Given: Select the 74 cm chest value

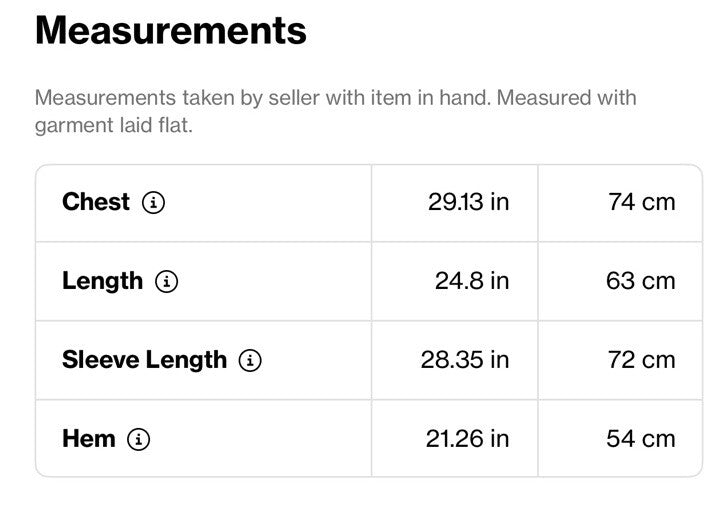Looking at the screenshot, I should (x=642, y=202).
